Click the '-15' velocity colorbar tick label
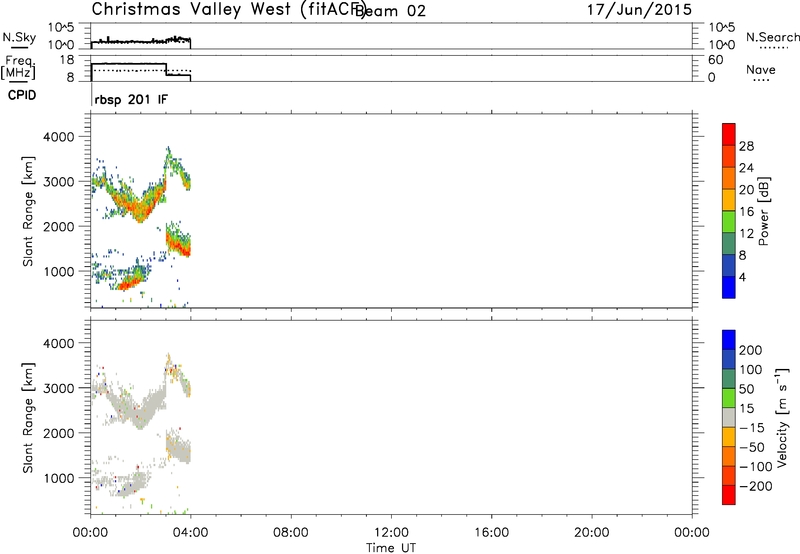This screenshot has height=554, width=800. (752, 428)
